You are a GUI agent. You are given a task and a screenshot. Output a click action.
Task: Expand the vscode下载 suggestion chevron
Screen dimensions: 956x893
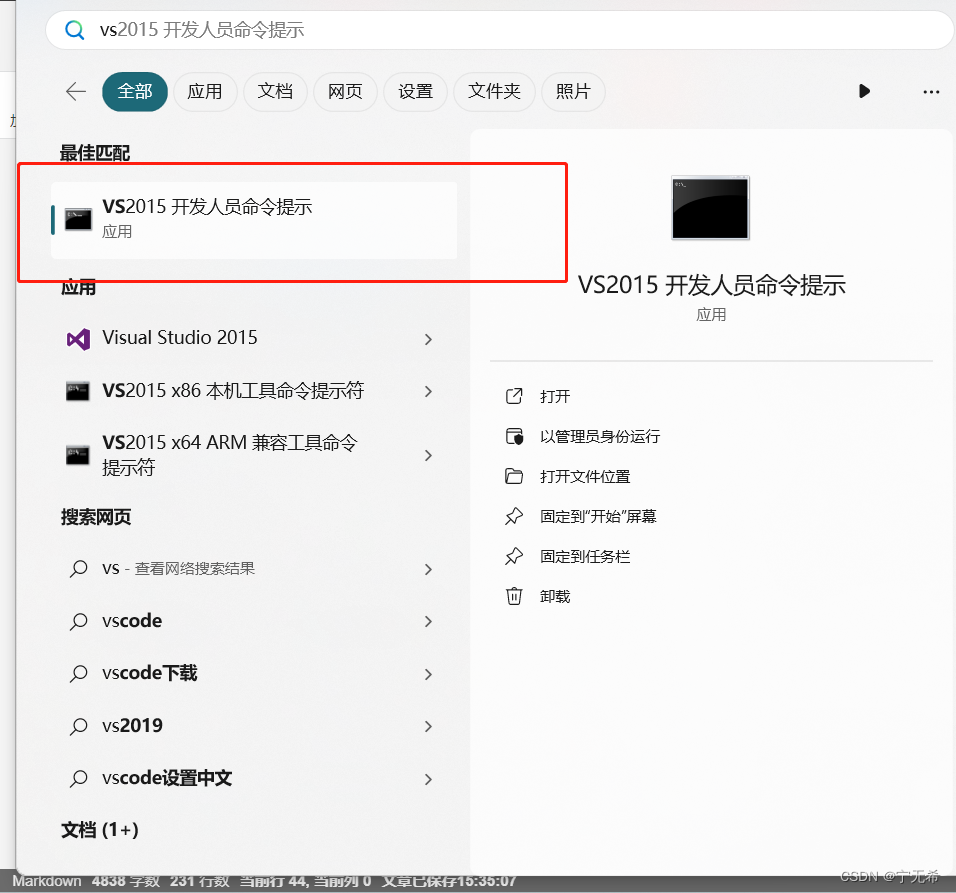[429, 674]
